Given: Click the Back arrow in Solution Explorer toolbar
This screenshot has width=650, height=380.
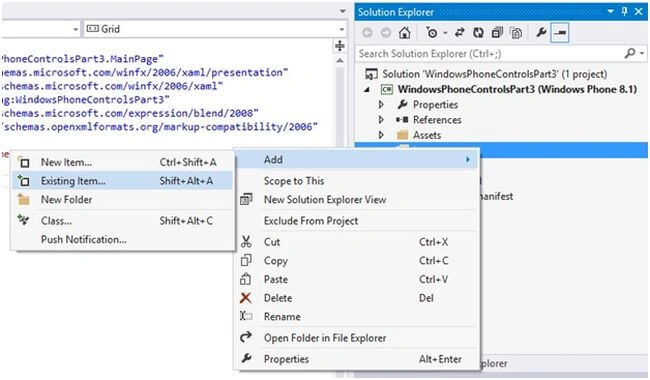Looking at the screenshot, I should pos(367,32).
